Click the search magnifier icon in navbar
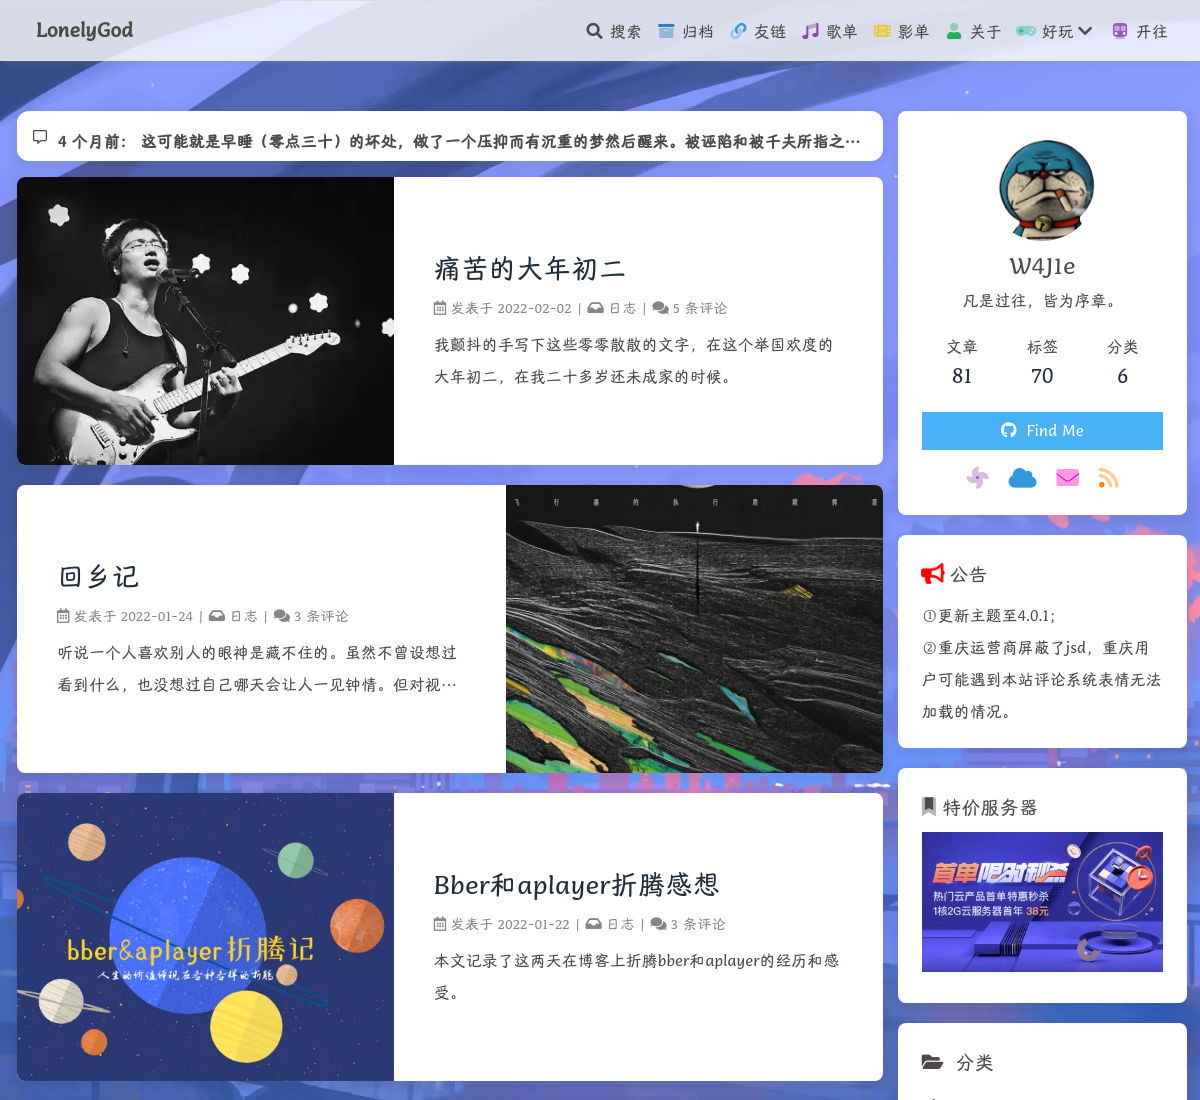 594,31
